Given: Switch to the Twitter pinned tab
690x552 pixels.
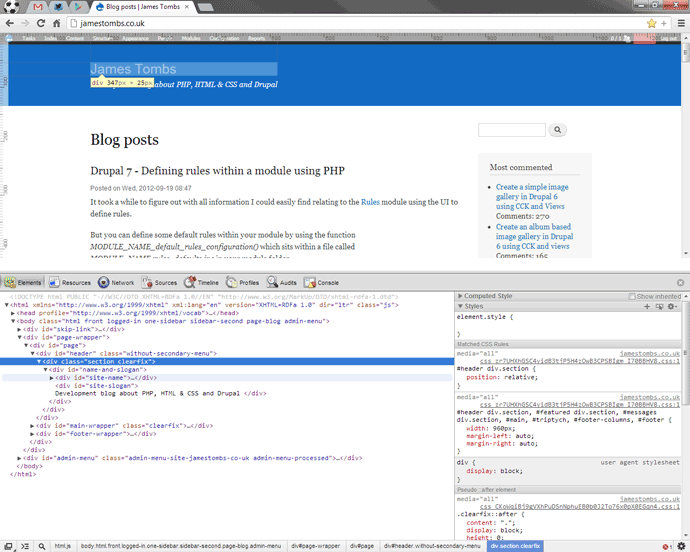Looking at the screenshot, I should 58,7.
